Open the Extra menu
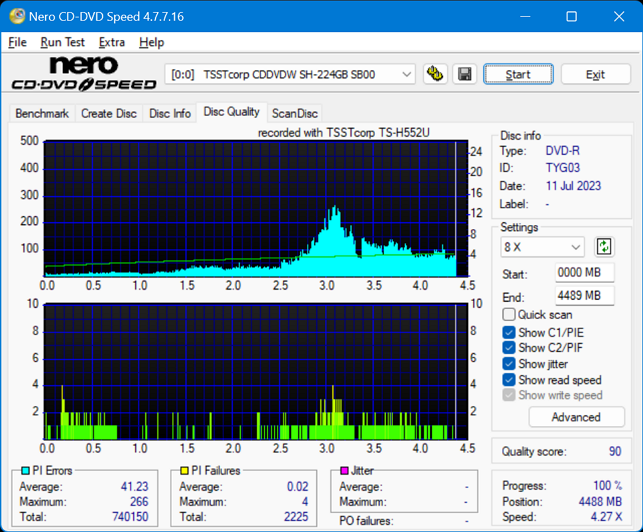The height and width of the screenshot is (532, 643). click(112, 42)
